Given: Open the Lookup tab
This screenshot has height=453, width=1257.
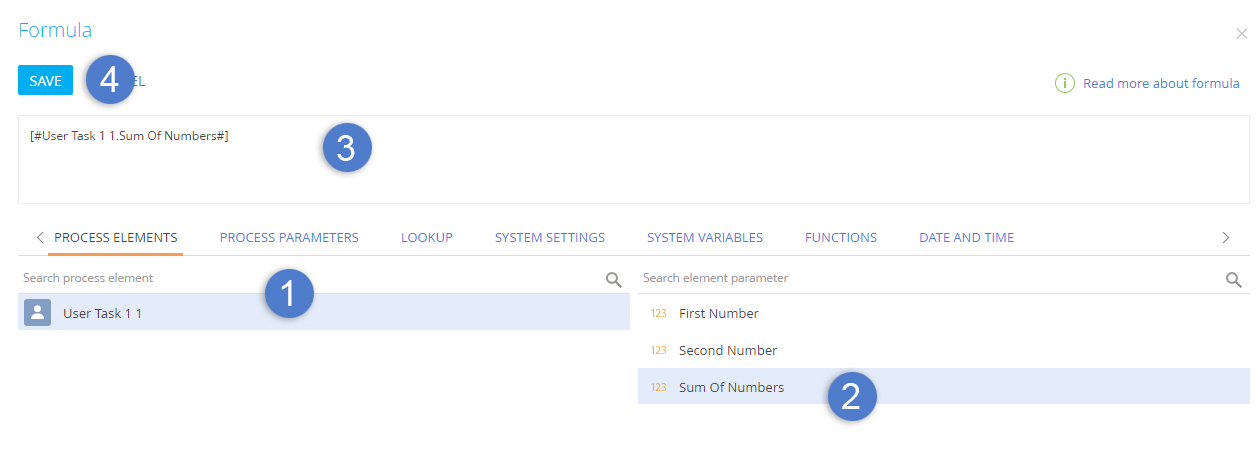Looking at the screenshot, I should pyautogui.click(x=427, y=238).
